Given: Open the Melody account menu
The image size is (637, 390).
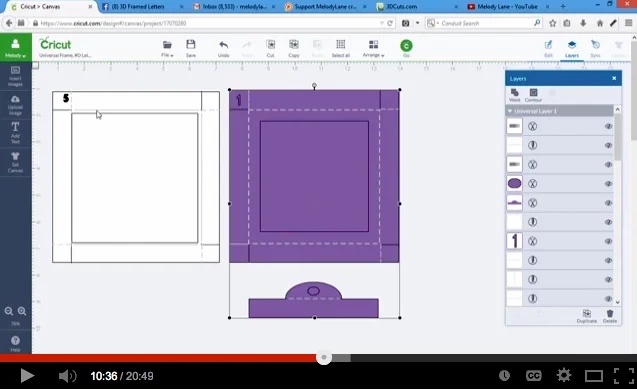Looking at the screenshot, I should (15, 47).
